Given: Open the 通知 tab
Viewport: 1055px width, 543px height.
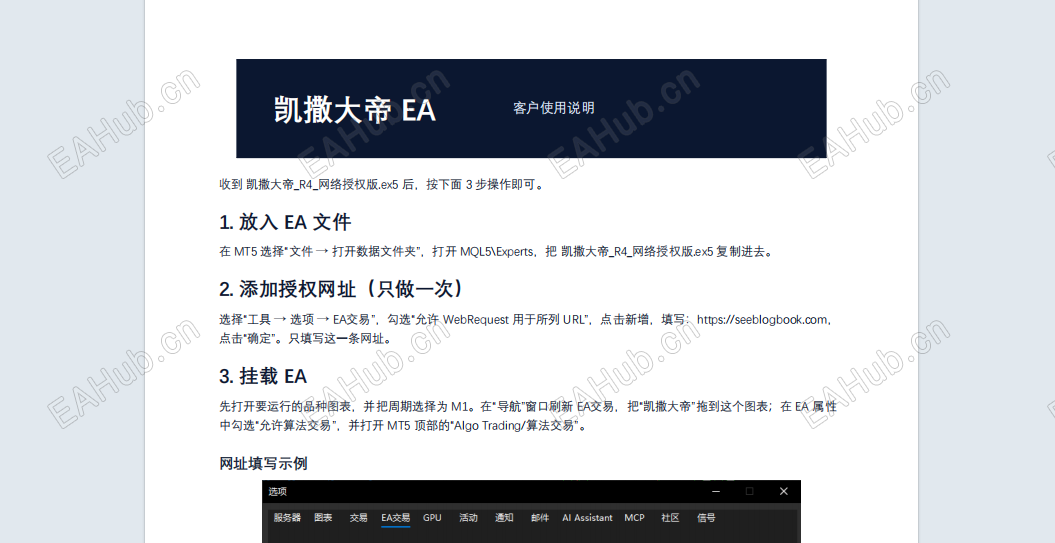Looking at the screenshot, I should pos(504,517).
